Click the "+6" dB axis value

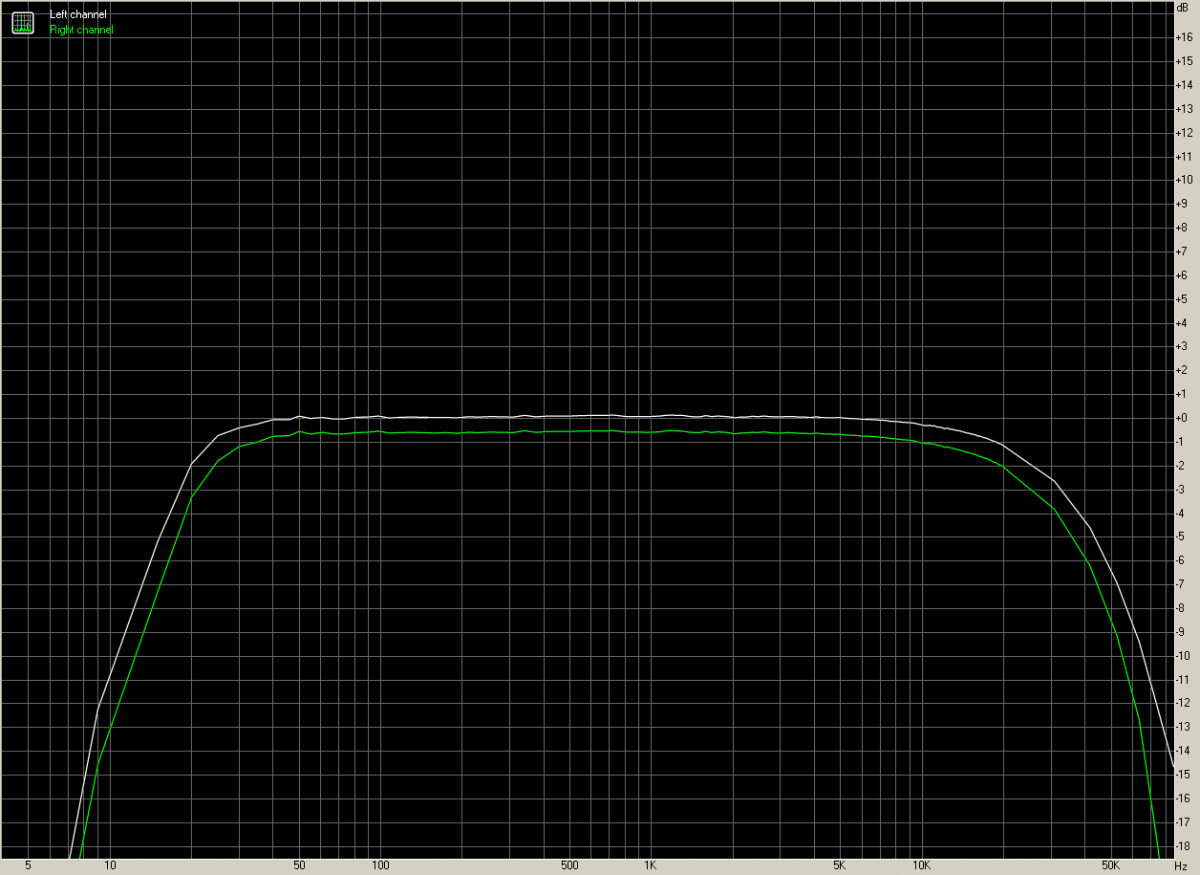point(1183,276)
